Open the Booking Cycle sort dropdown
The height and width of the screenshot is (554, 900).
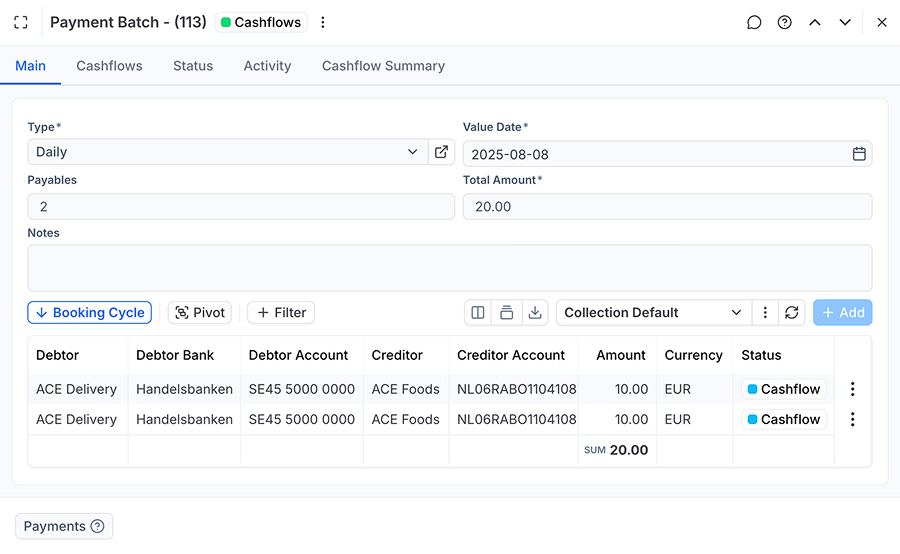89,313
